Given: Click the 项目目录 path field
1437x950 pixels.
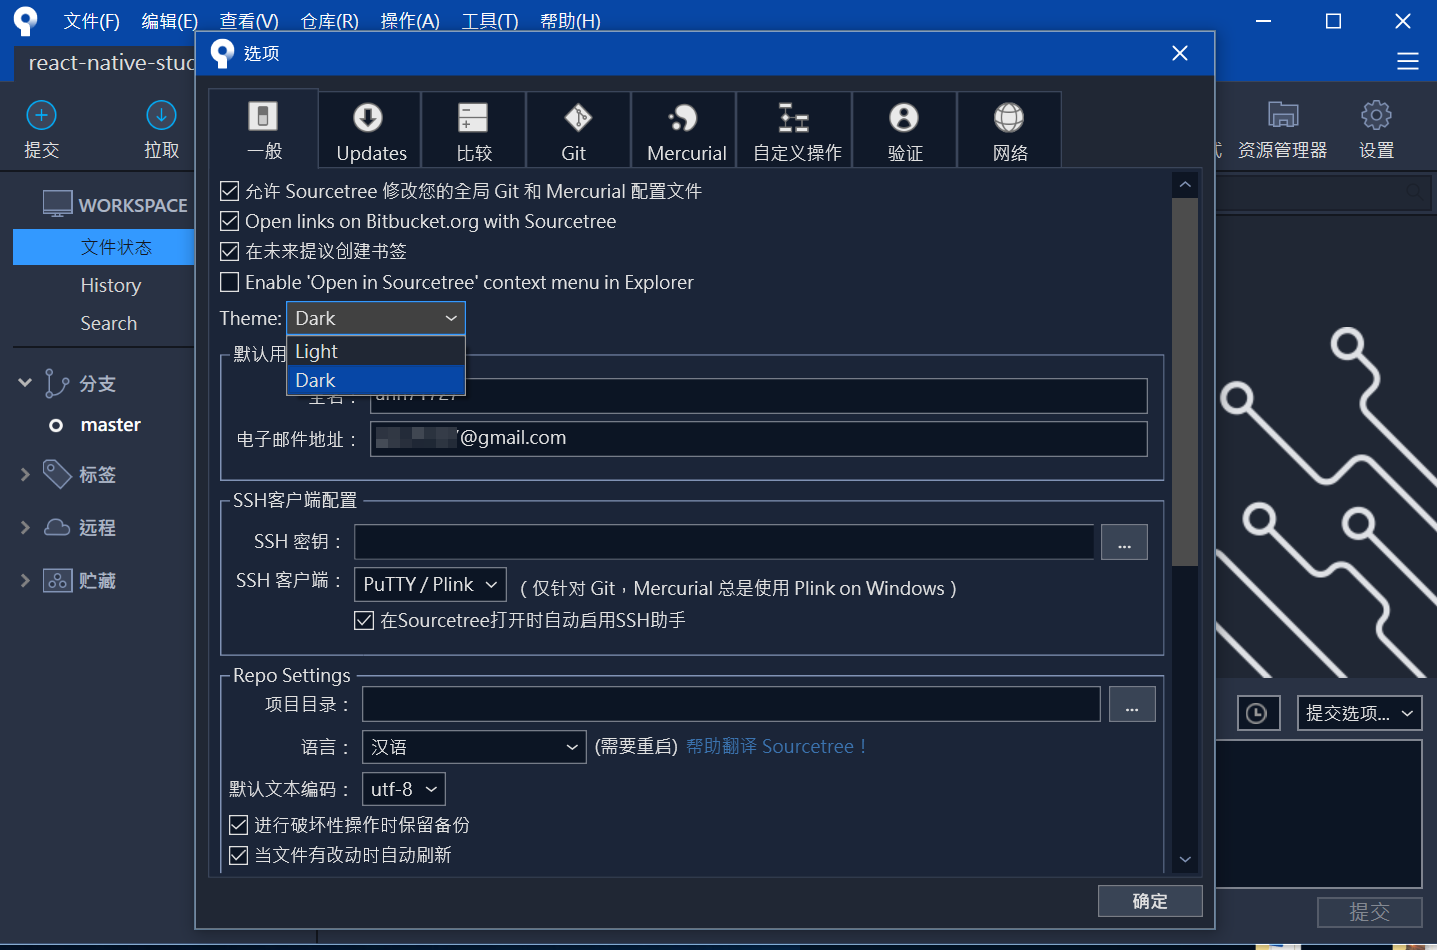Looking at the screenshot, I should point(731,704).
